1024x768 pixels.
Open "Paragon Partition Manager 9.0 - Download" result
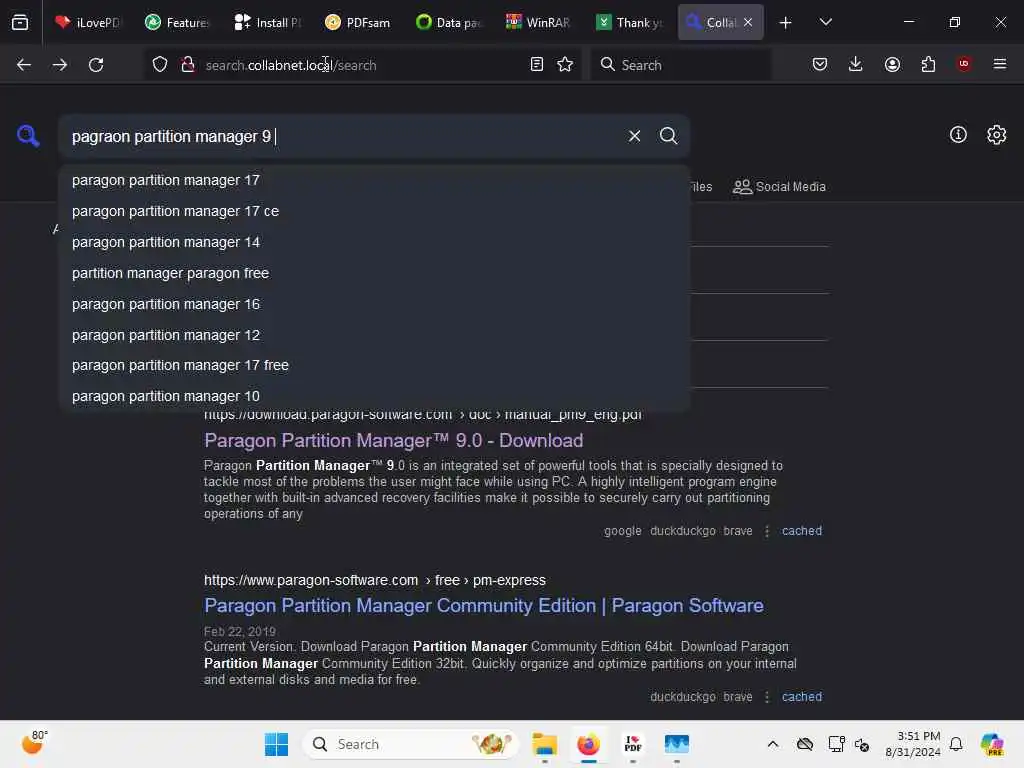pyautogui.click(x=393, y=441)
